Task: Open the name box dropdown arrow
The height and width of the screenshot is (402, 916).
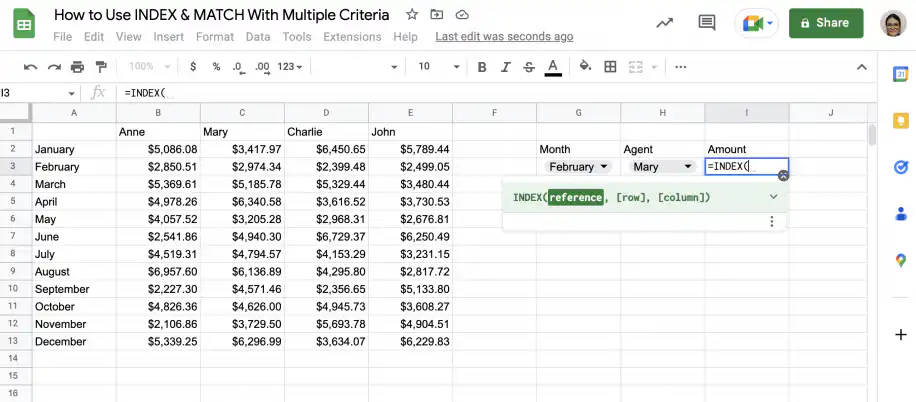Action: pyautogui.click(x=71, y=93)
